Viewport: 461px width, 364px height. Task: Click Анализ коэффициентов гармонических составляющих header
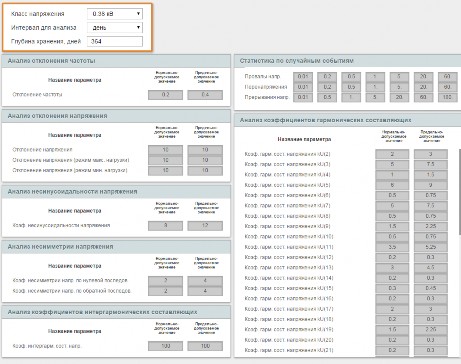click(x=348, y=120)
